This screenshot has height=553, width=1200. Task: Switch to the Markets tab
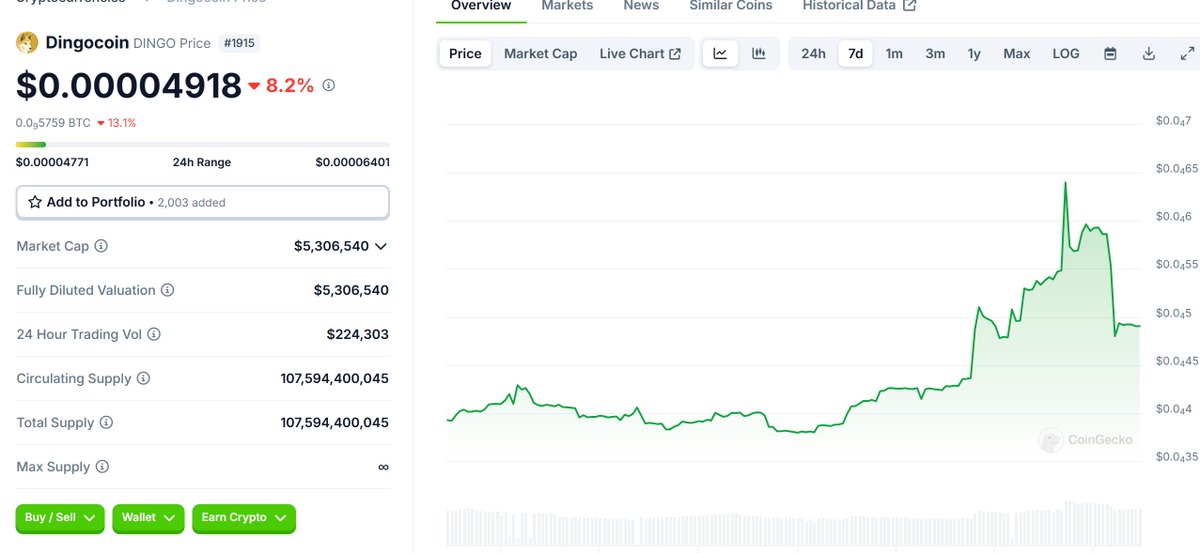point(567,6)
